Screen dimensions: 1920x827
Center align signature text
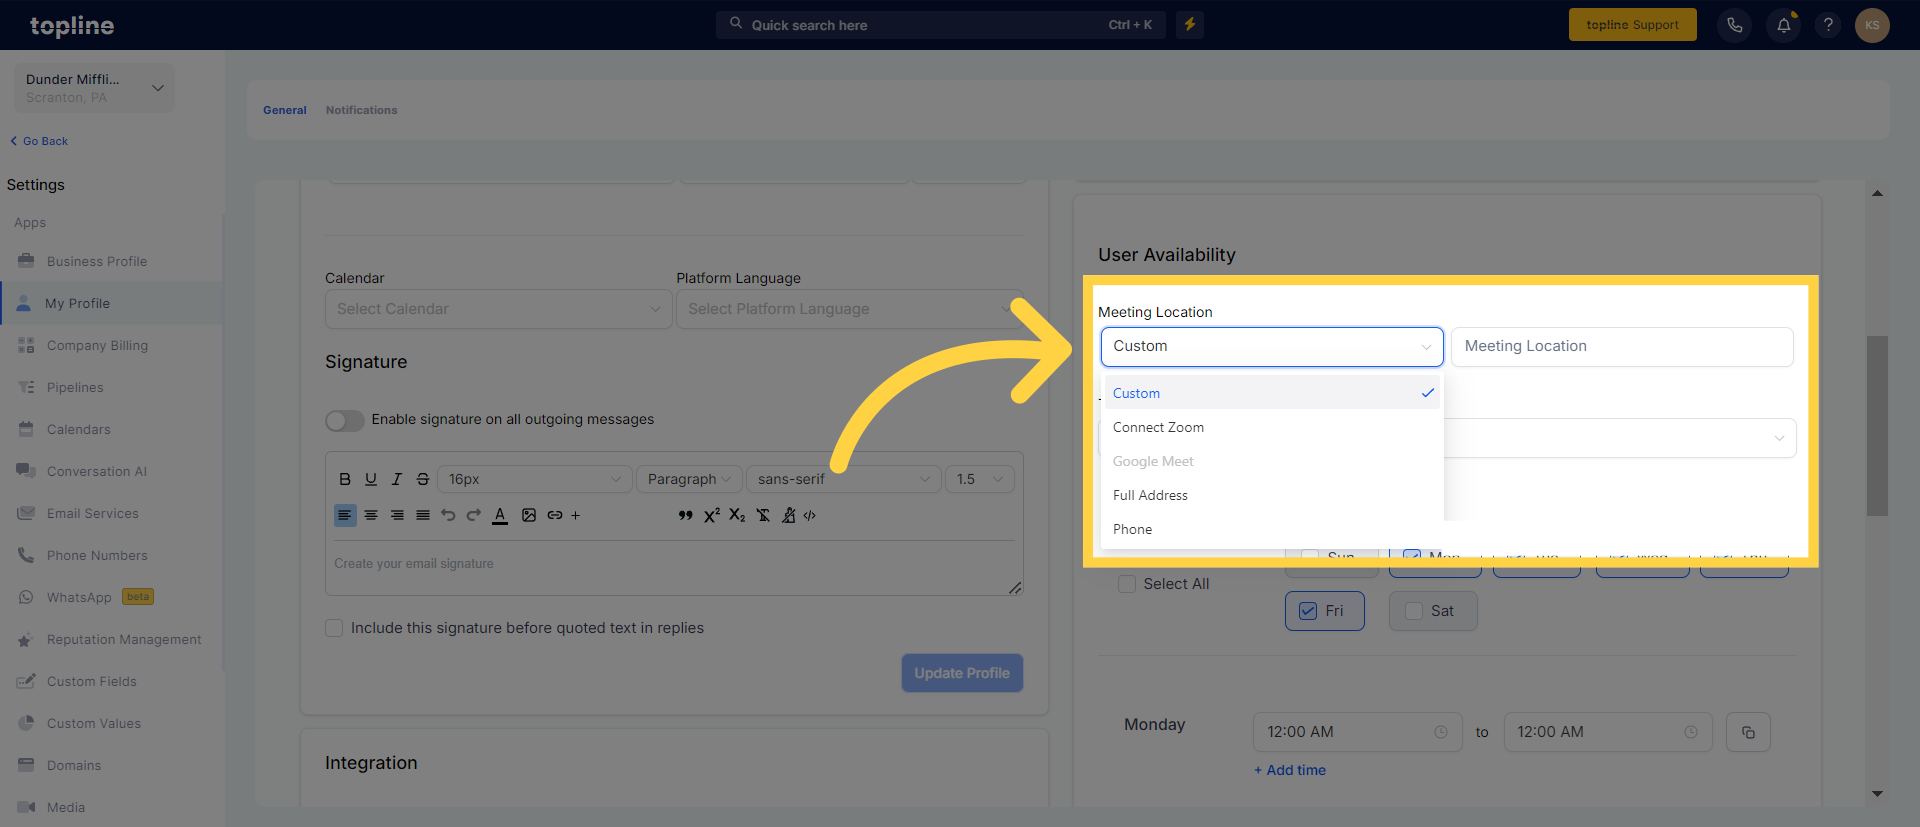pos(371,515)
